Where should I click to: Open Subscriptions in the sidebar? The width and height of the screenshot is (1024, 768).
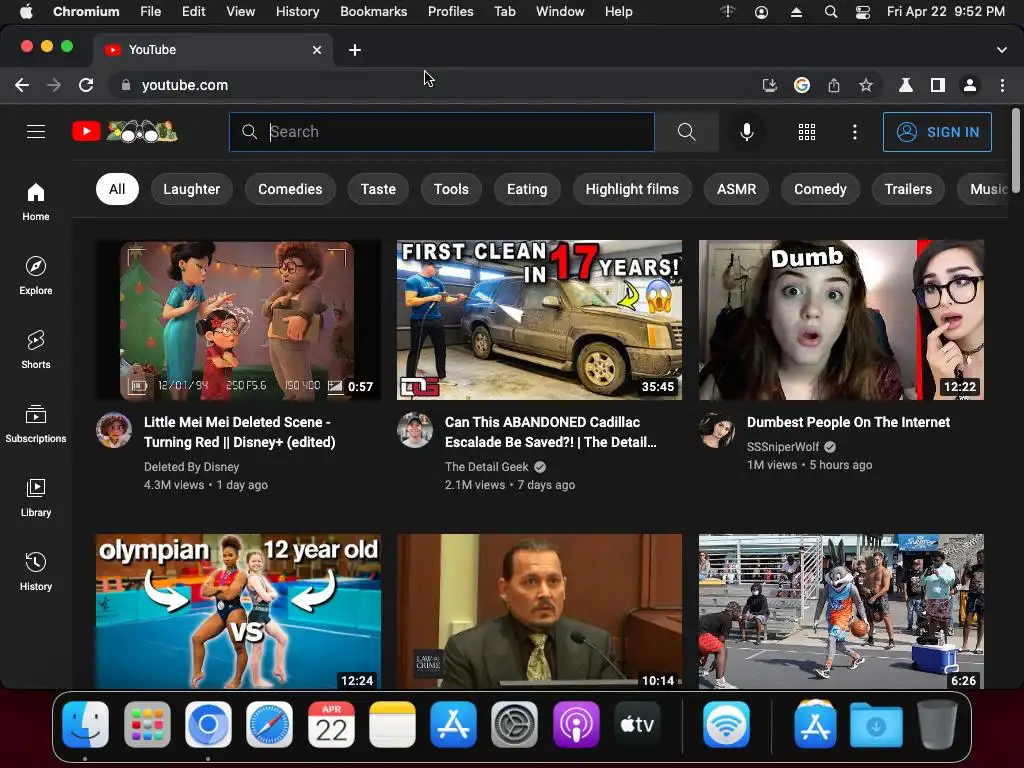36,424
